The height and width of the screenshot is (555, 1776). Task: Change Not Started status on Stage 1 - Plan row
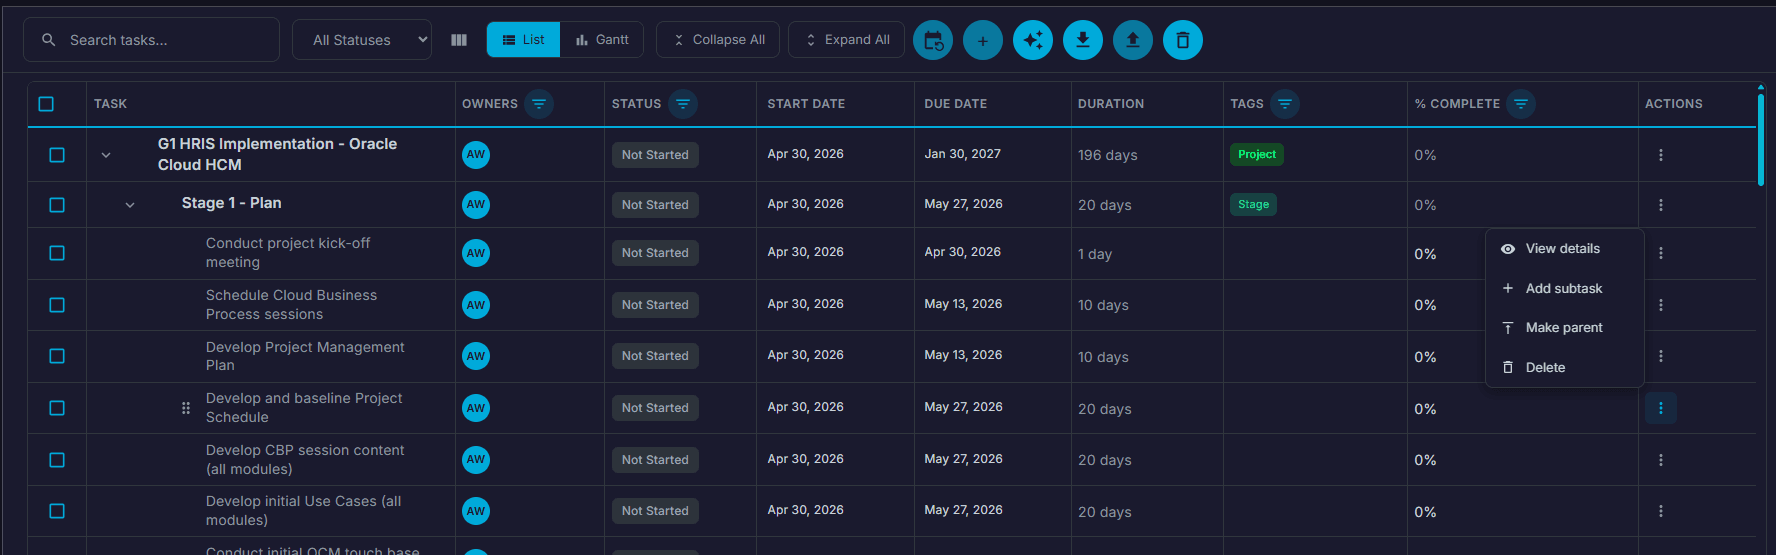tap(655, 205)
